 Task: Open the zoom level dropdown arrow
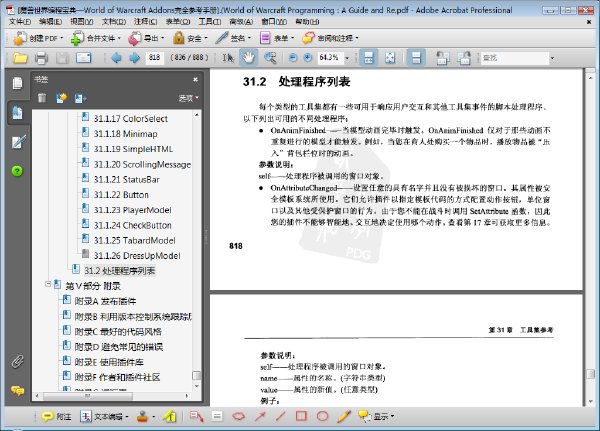point(347,58)
